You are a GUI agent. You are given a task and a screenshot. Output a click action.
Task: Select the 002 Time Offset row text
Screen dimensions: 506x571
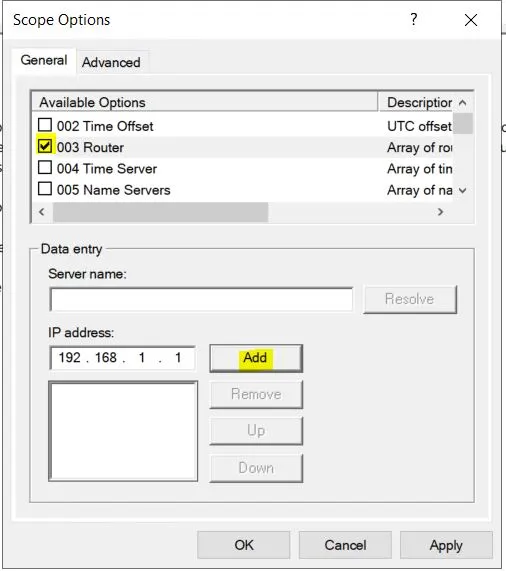[105, 126]
